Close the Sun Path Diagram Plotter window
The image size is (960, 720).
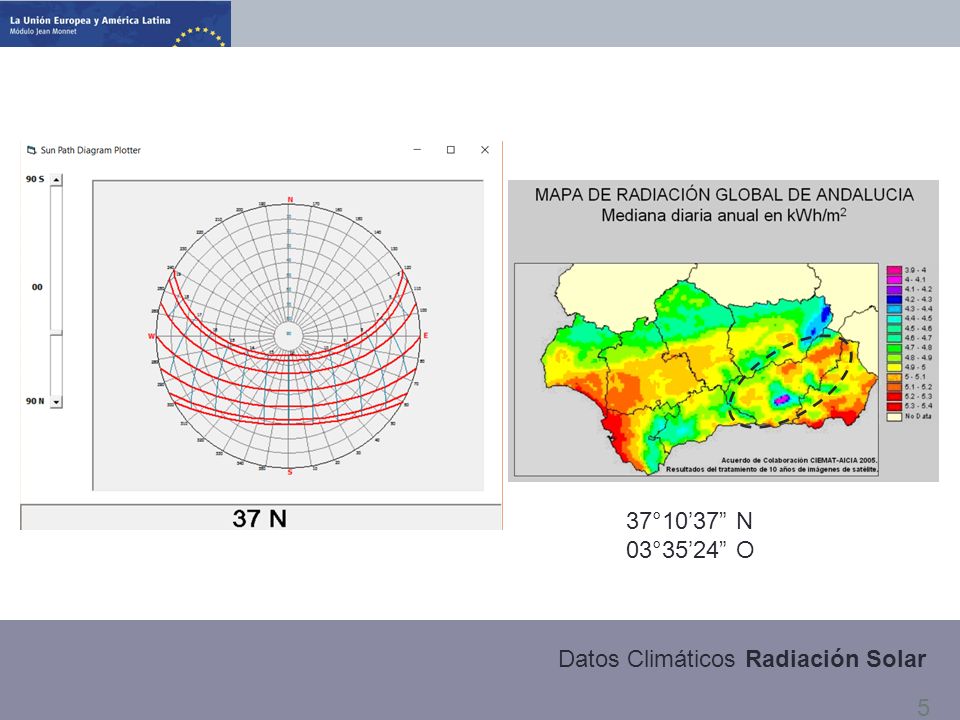click(485, 150)
